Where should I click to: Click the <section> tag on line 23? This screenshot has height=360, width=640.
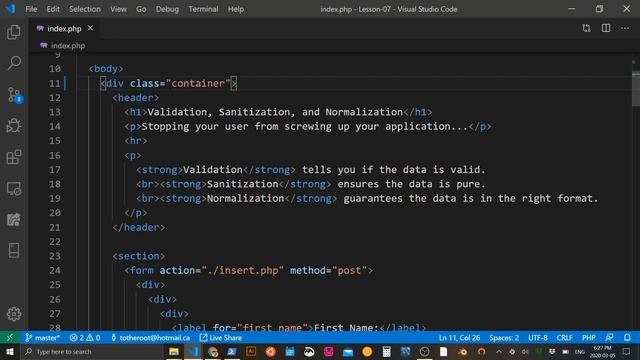click(x=139, y=256)
